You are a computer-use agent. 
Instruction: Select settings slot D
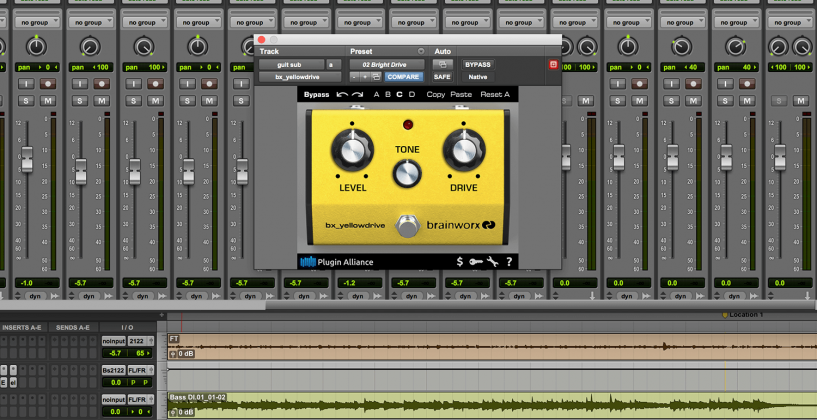[x=412, y=94]
